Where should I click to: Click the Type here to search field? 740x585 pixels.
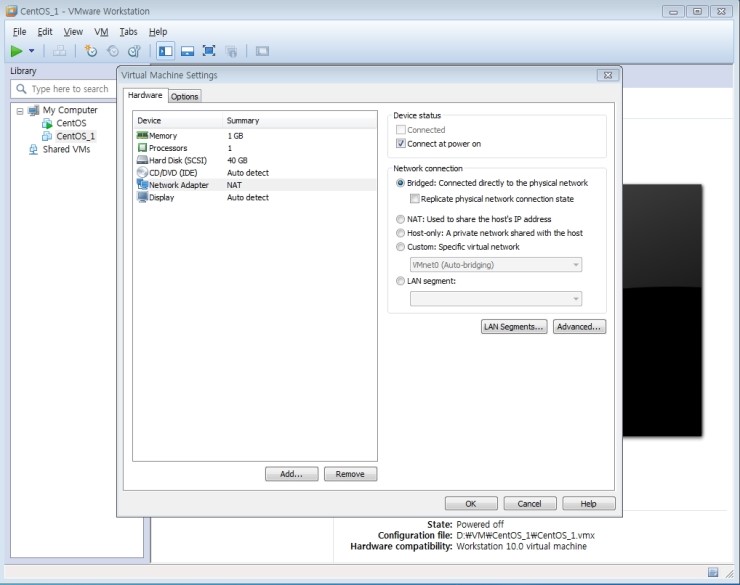point(68,89)
